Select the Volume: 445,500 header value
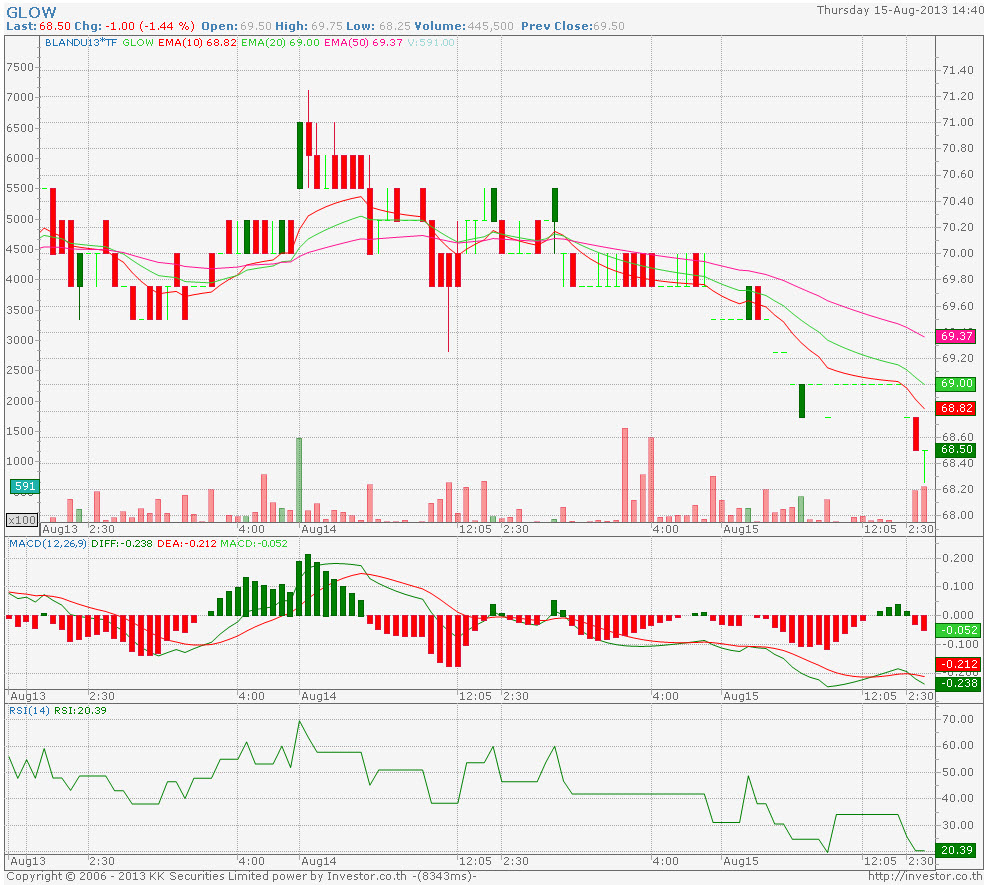Viewport: 990px width, 885px height. [x=464, y=26]
